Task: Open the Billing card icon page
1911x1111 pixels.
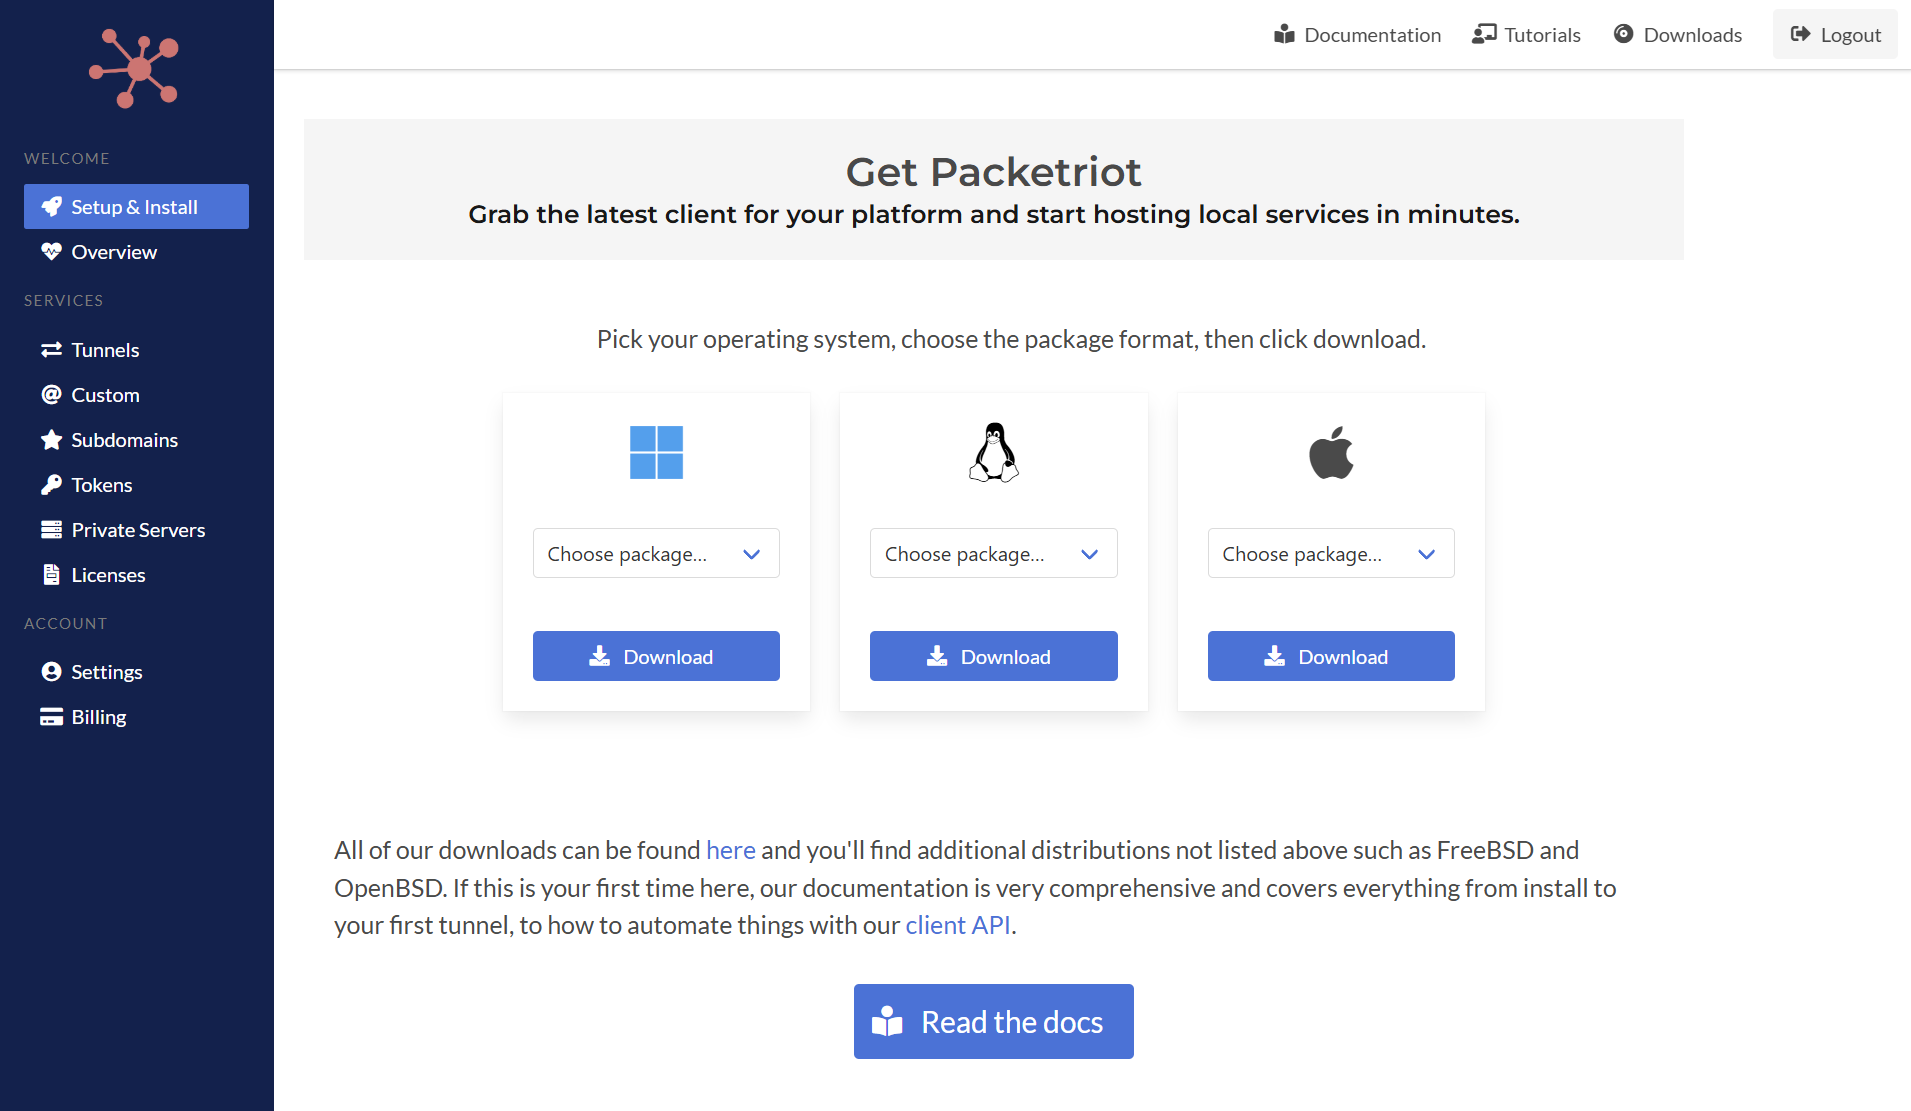Action: coord(51,717)
